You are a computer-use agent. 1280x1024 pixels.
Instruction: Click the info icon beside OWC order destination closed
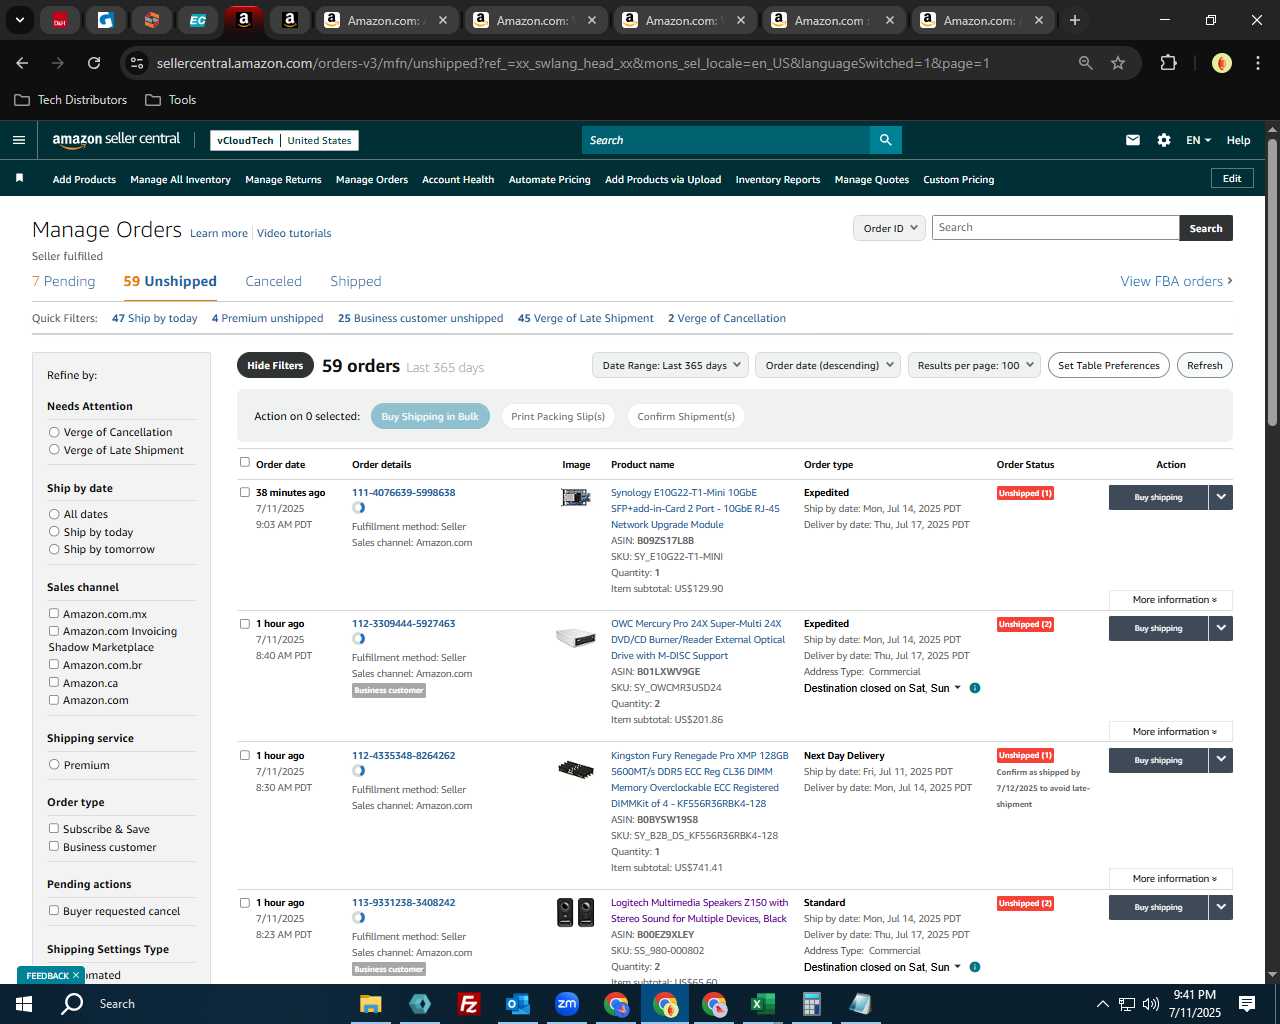coord(975,688)
